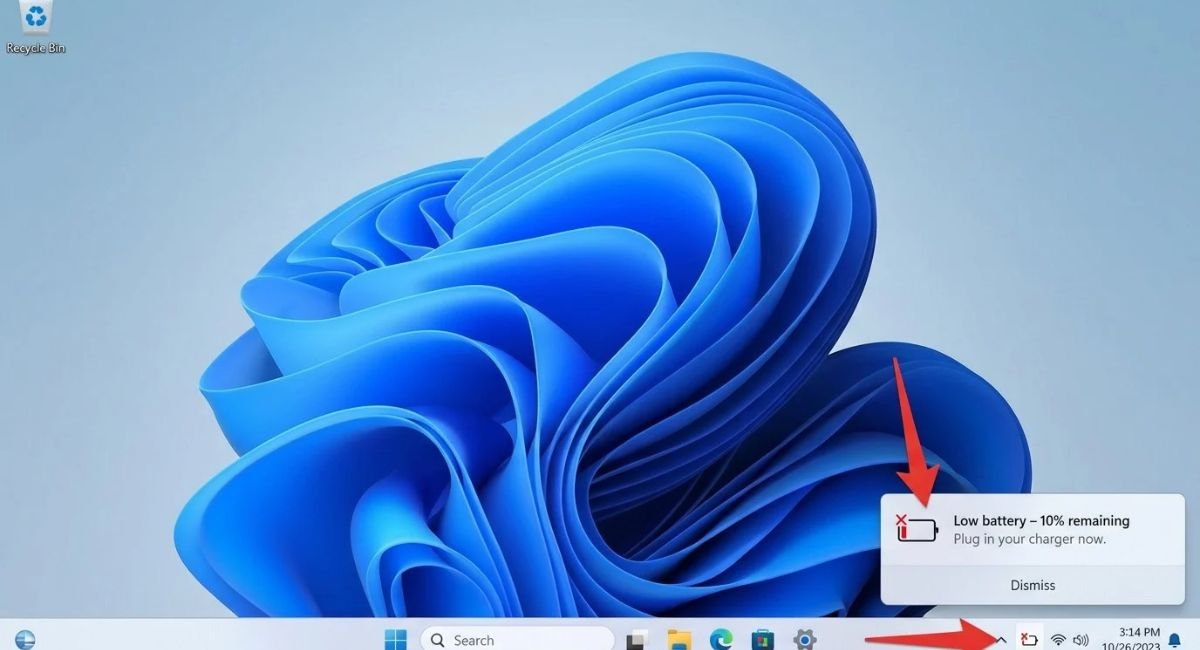Dismiss the low battery notification
Screen dimensions: 1200x650
tap(1033, 585)
